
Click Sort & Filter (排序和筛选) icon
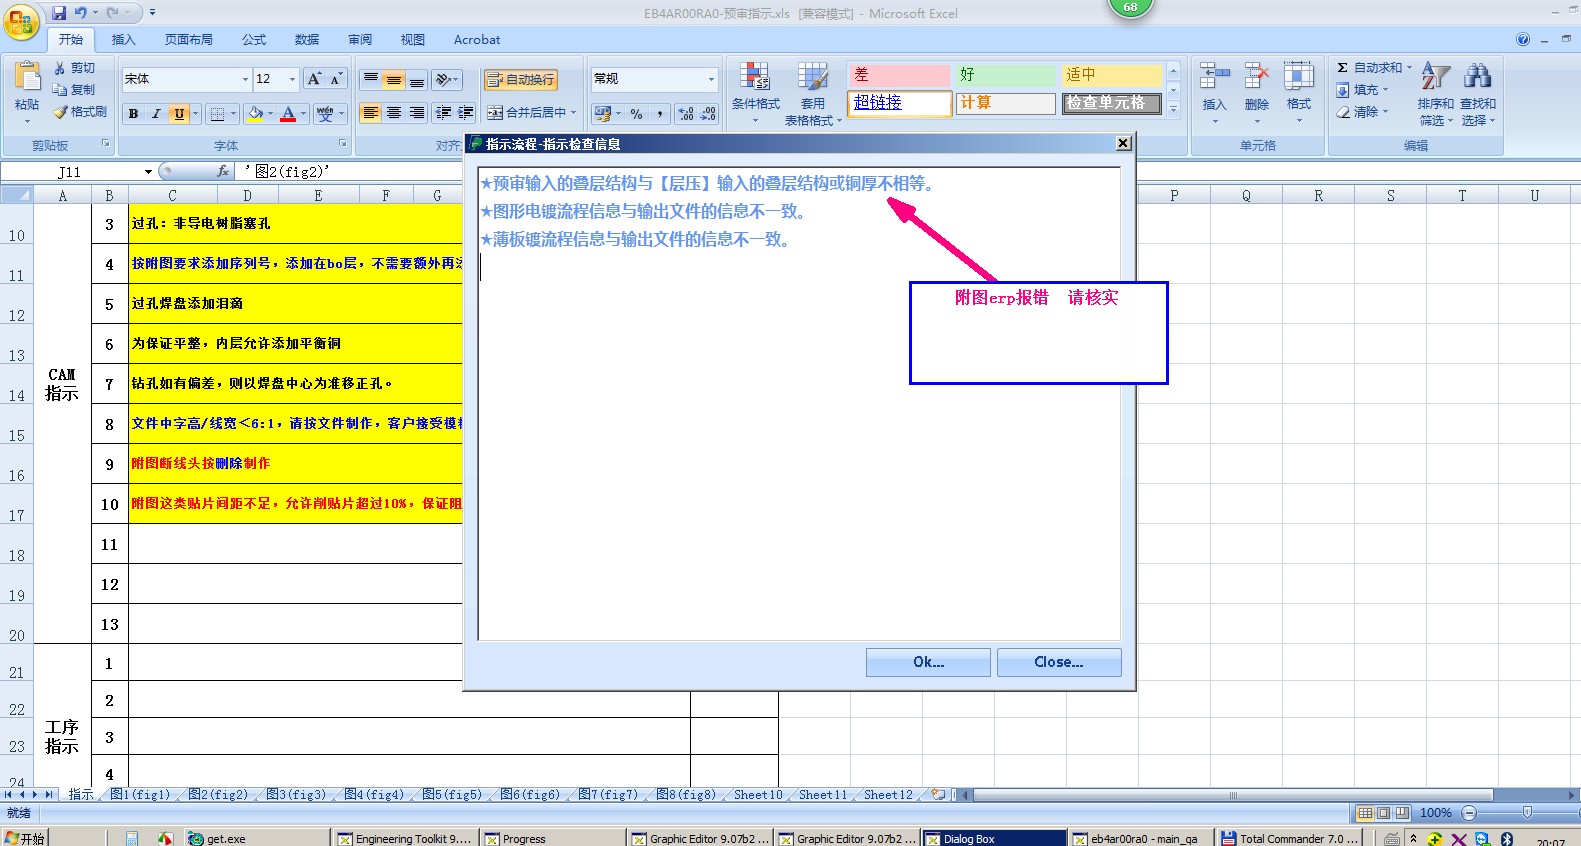pyautogui.click(x=1435, y=76)
